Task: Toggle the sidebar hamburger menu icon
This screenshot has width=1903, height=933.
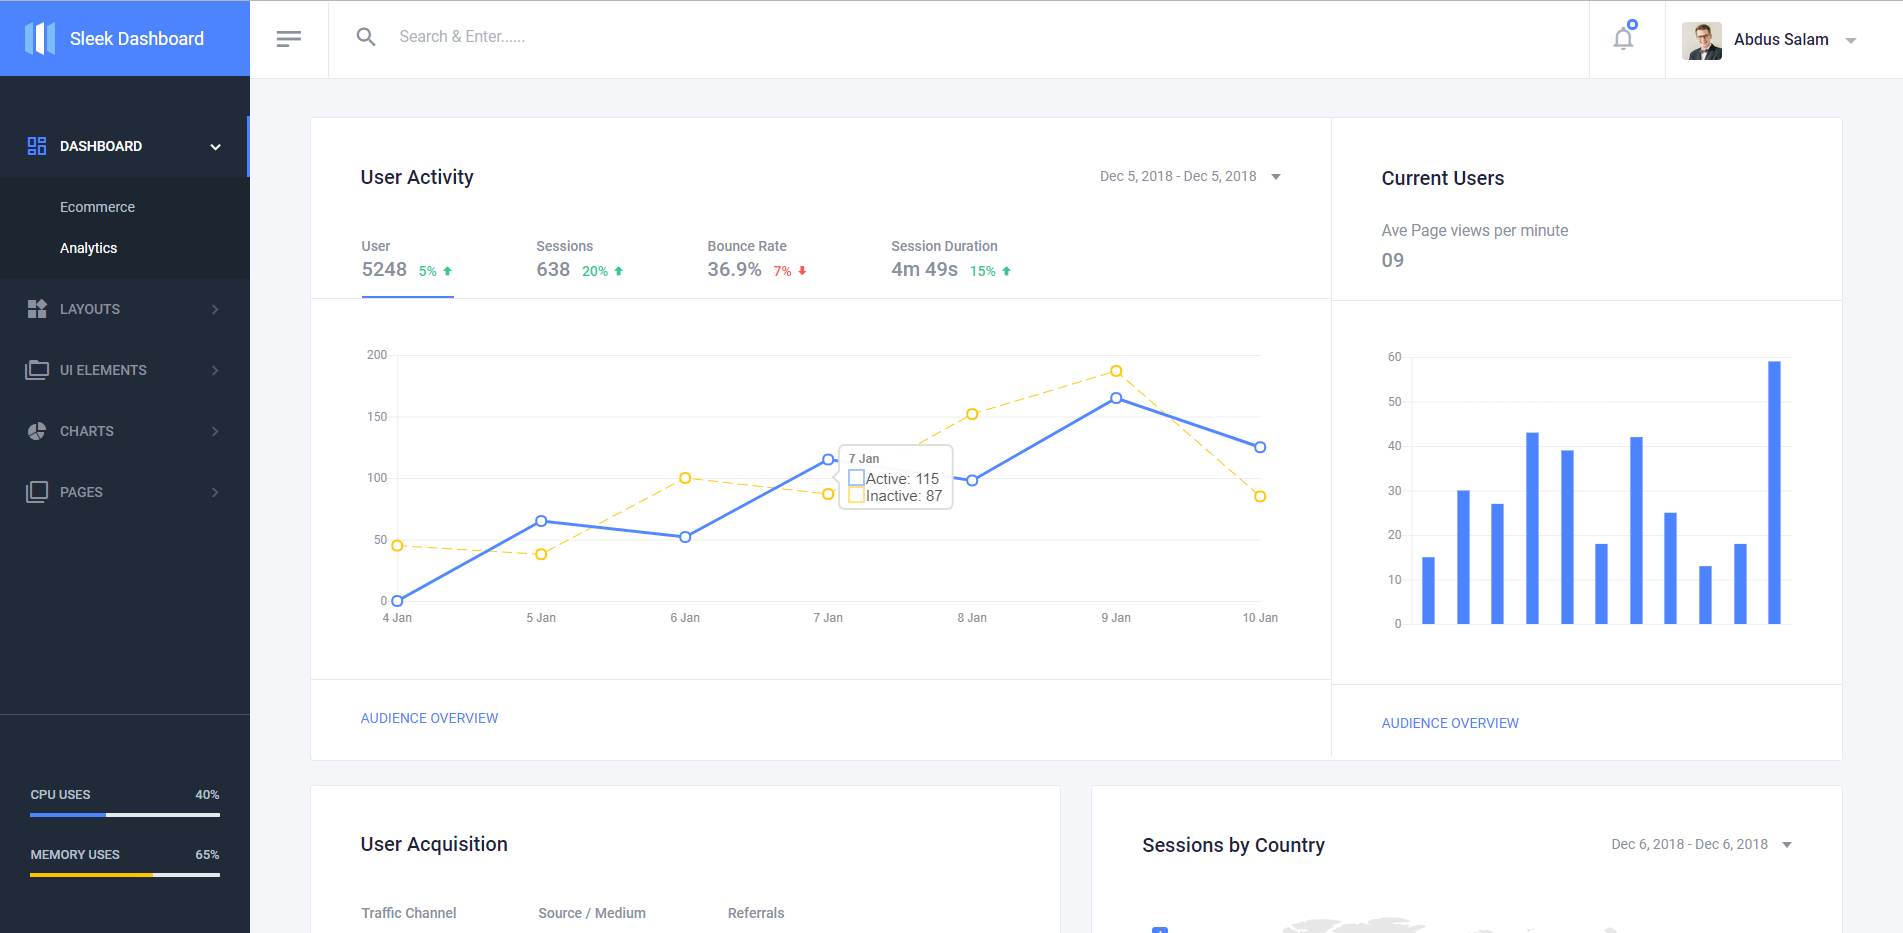Action: click(288, 39)
